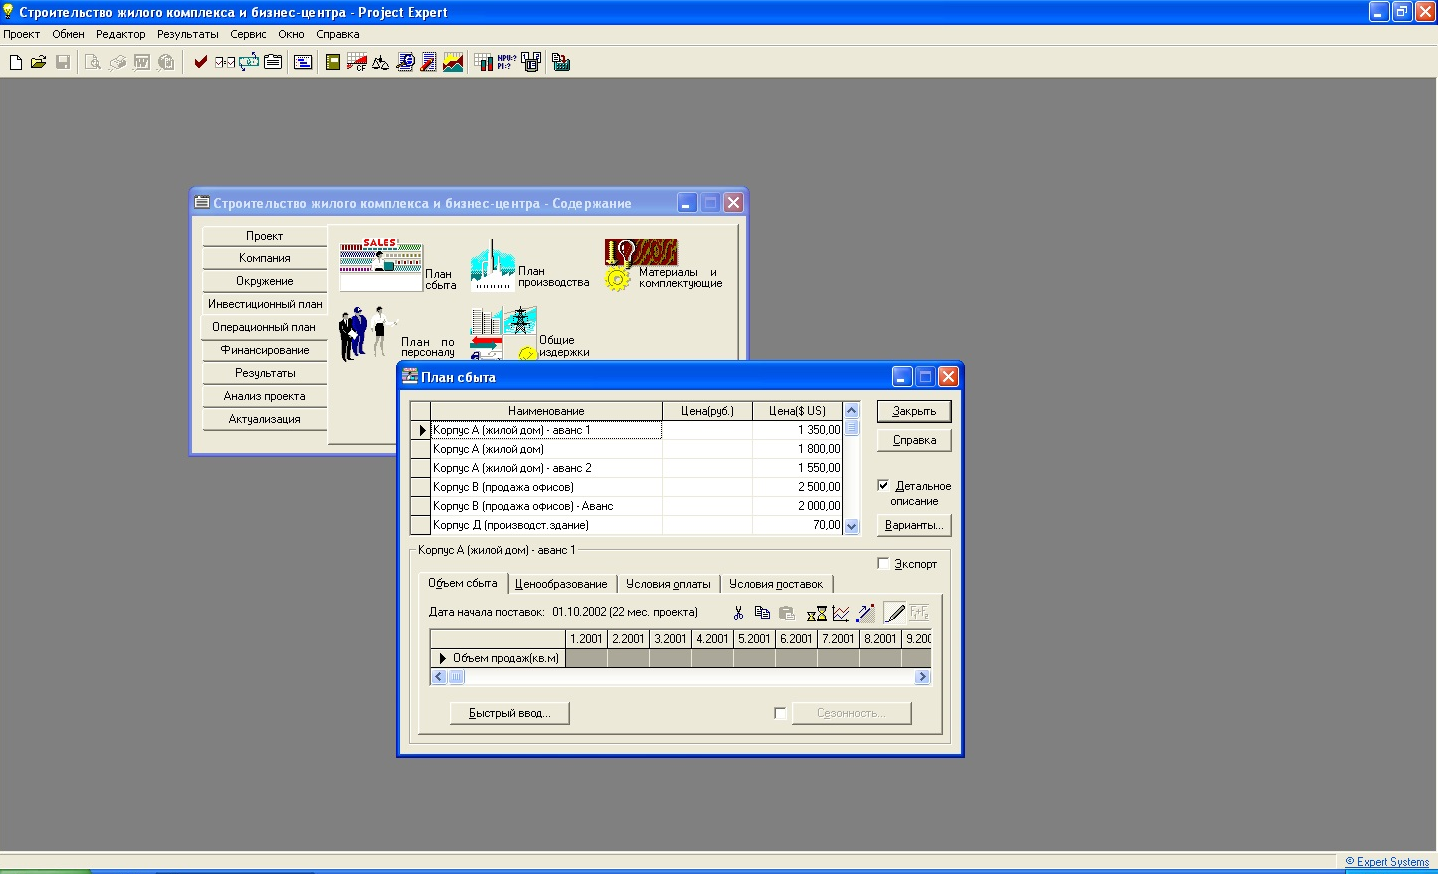
Task: Select row Корпус Д (производст.здание)
Action: coord(546,525)
